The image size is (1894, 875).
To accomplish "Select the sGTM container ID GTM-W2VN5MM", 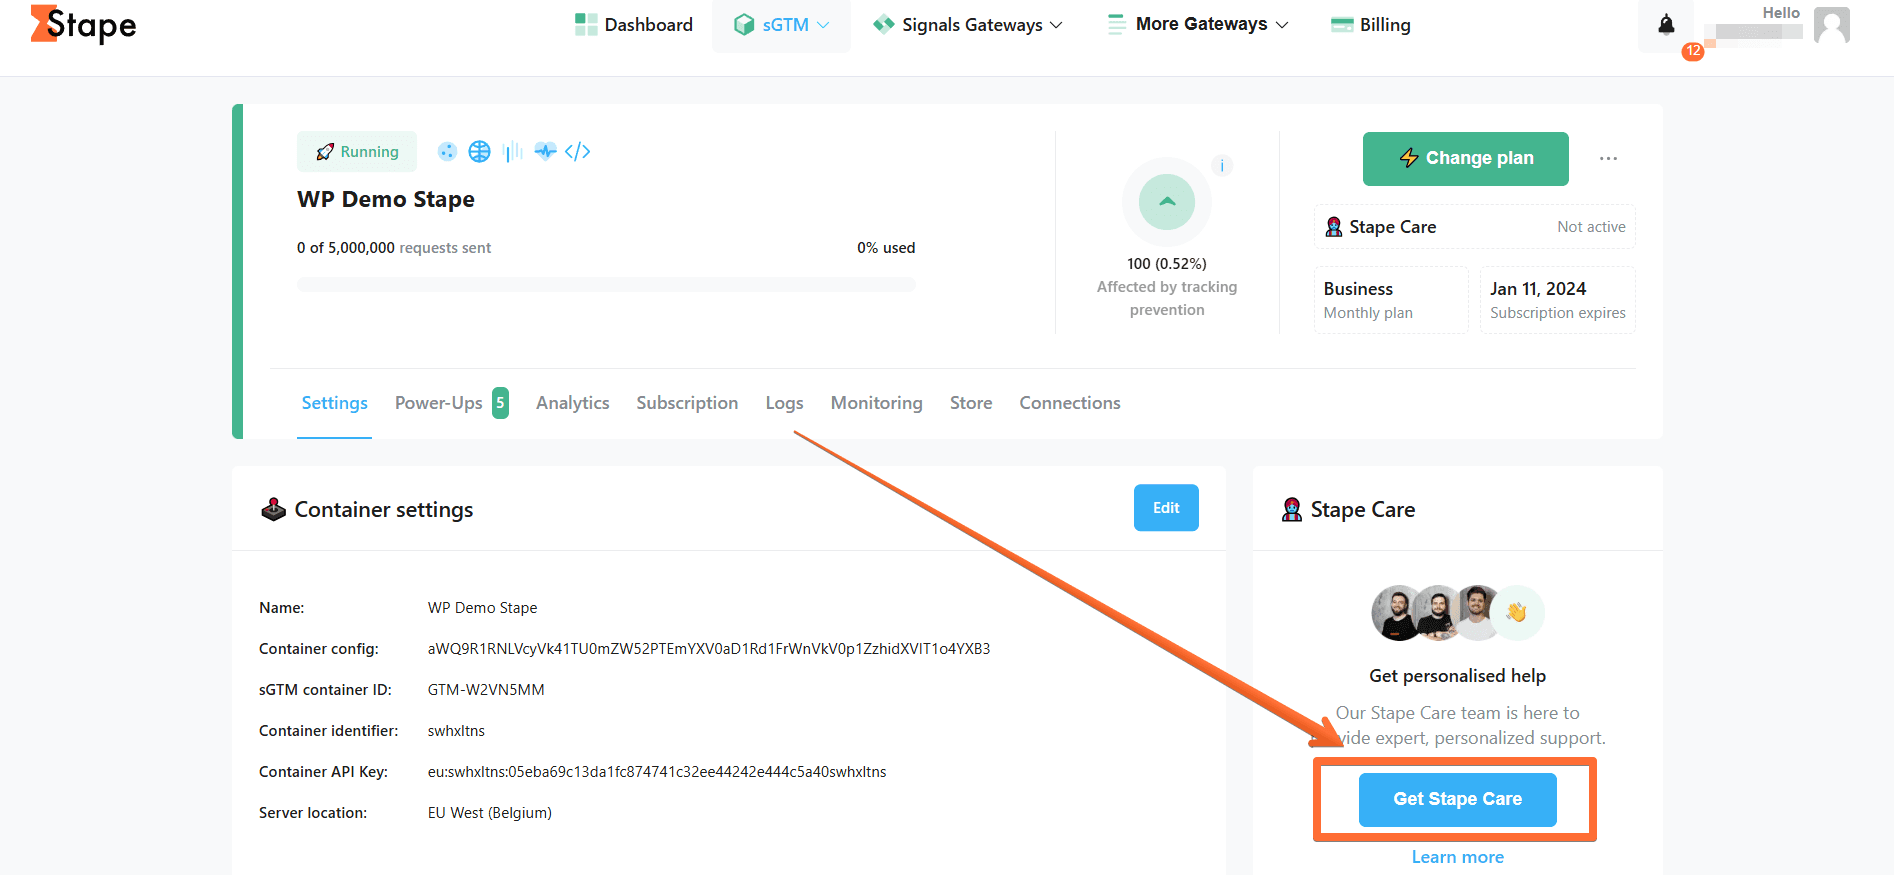I will (x=486, y=690).
